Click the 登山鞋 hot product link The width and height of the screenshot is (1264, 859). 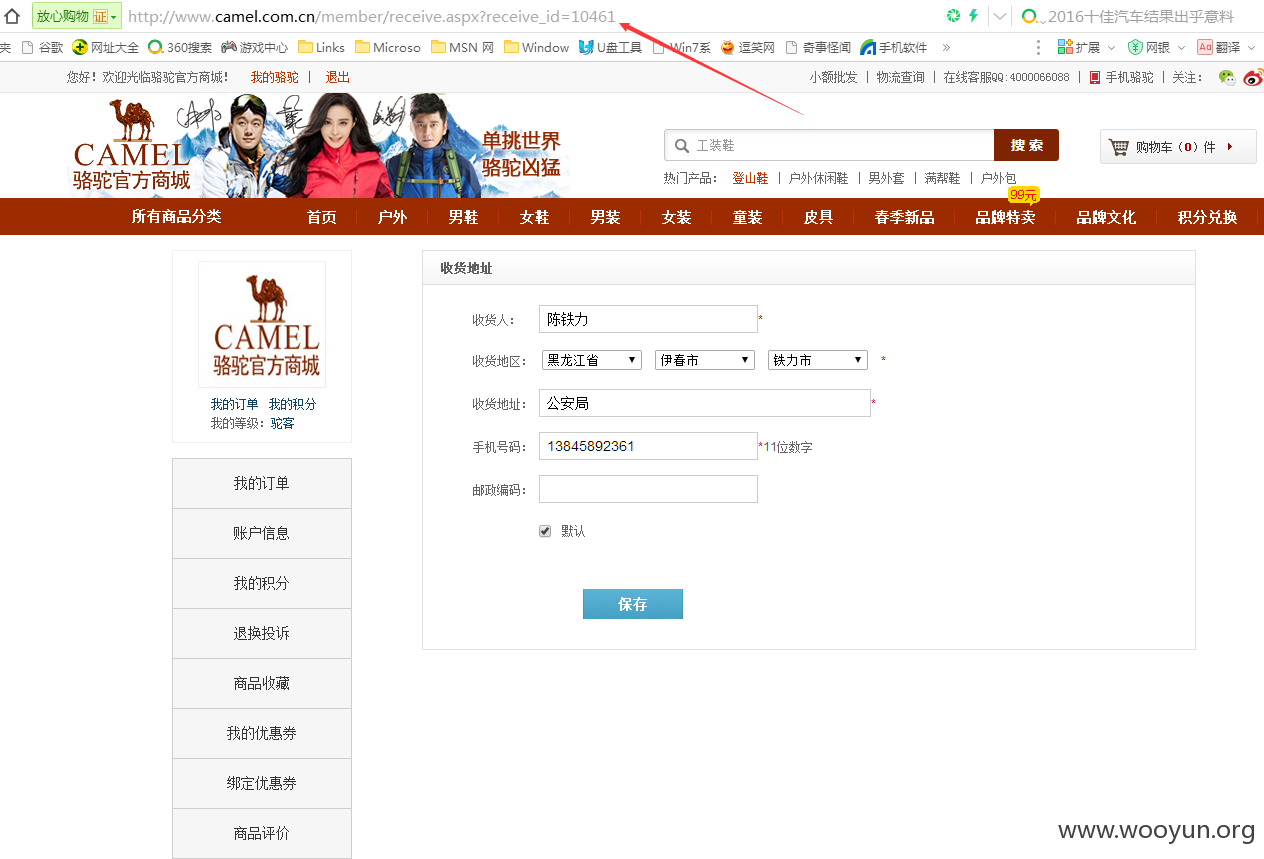coord(750,178)
